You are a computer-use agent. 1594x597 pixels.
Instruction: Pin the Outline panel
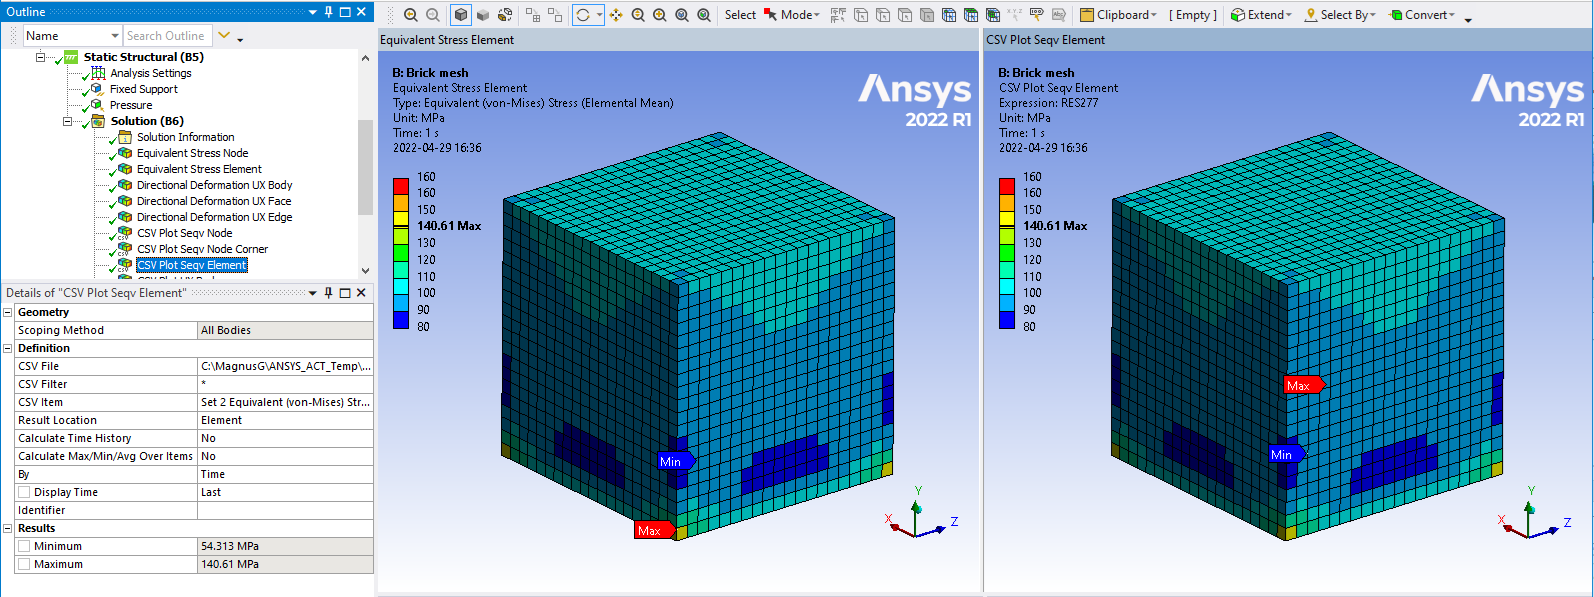pos(328,12)
